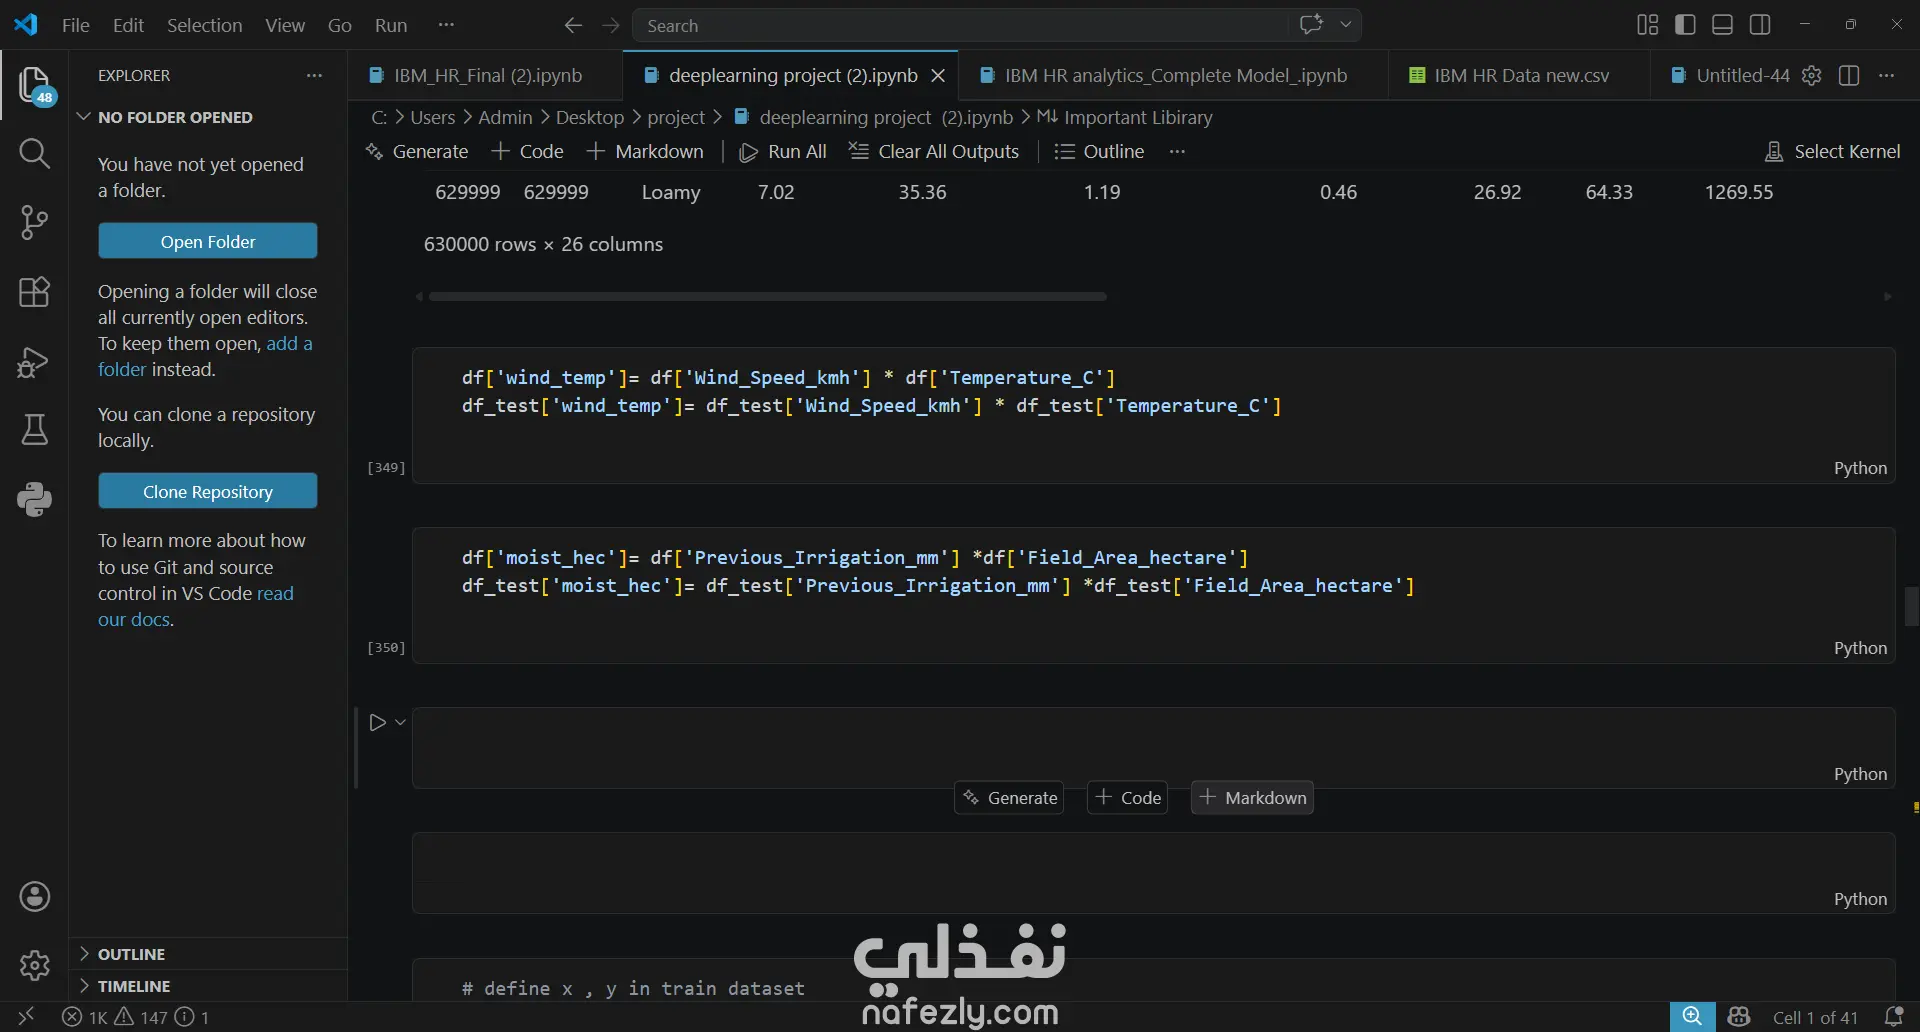The height and width of the screenshot is (1032, 1920).
Task: Open Explorer views and more actions ellipsis
Action: pos(314,75)
